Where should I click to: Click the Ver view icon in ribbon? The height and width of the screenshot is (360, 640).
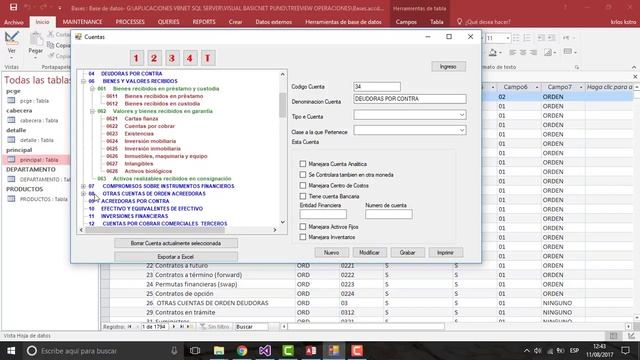point(11,39)
